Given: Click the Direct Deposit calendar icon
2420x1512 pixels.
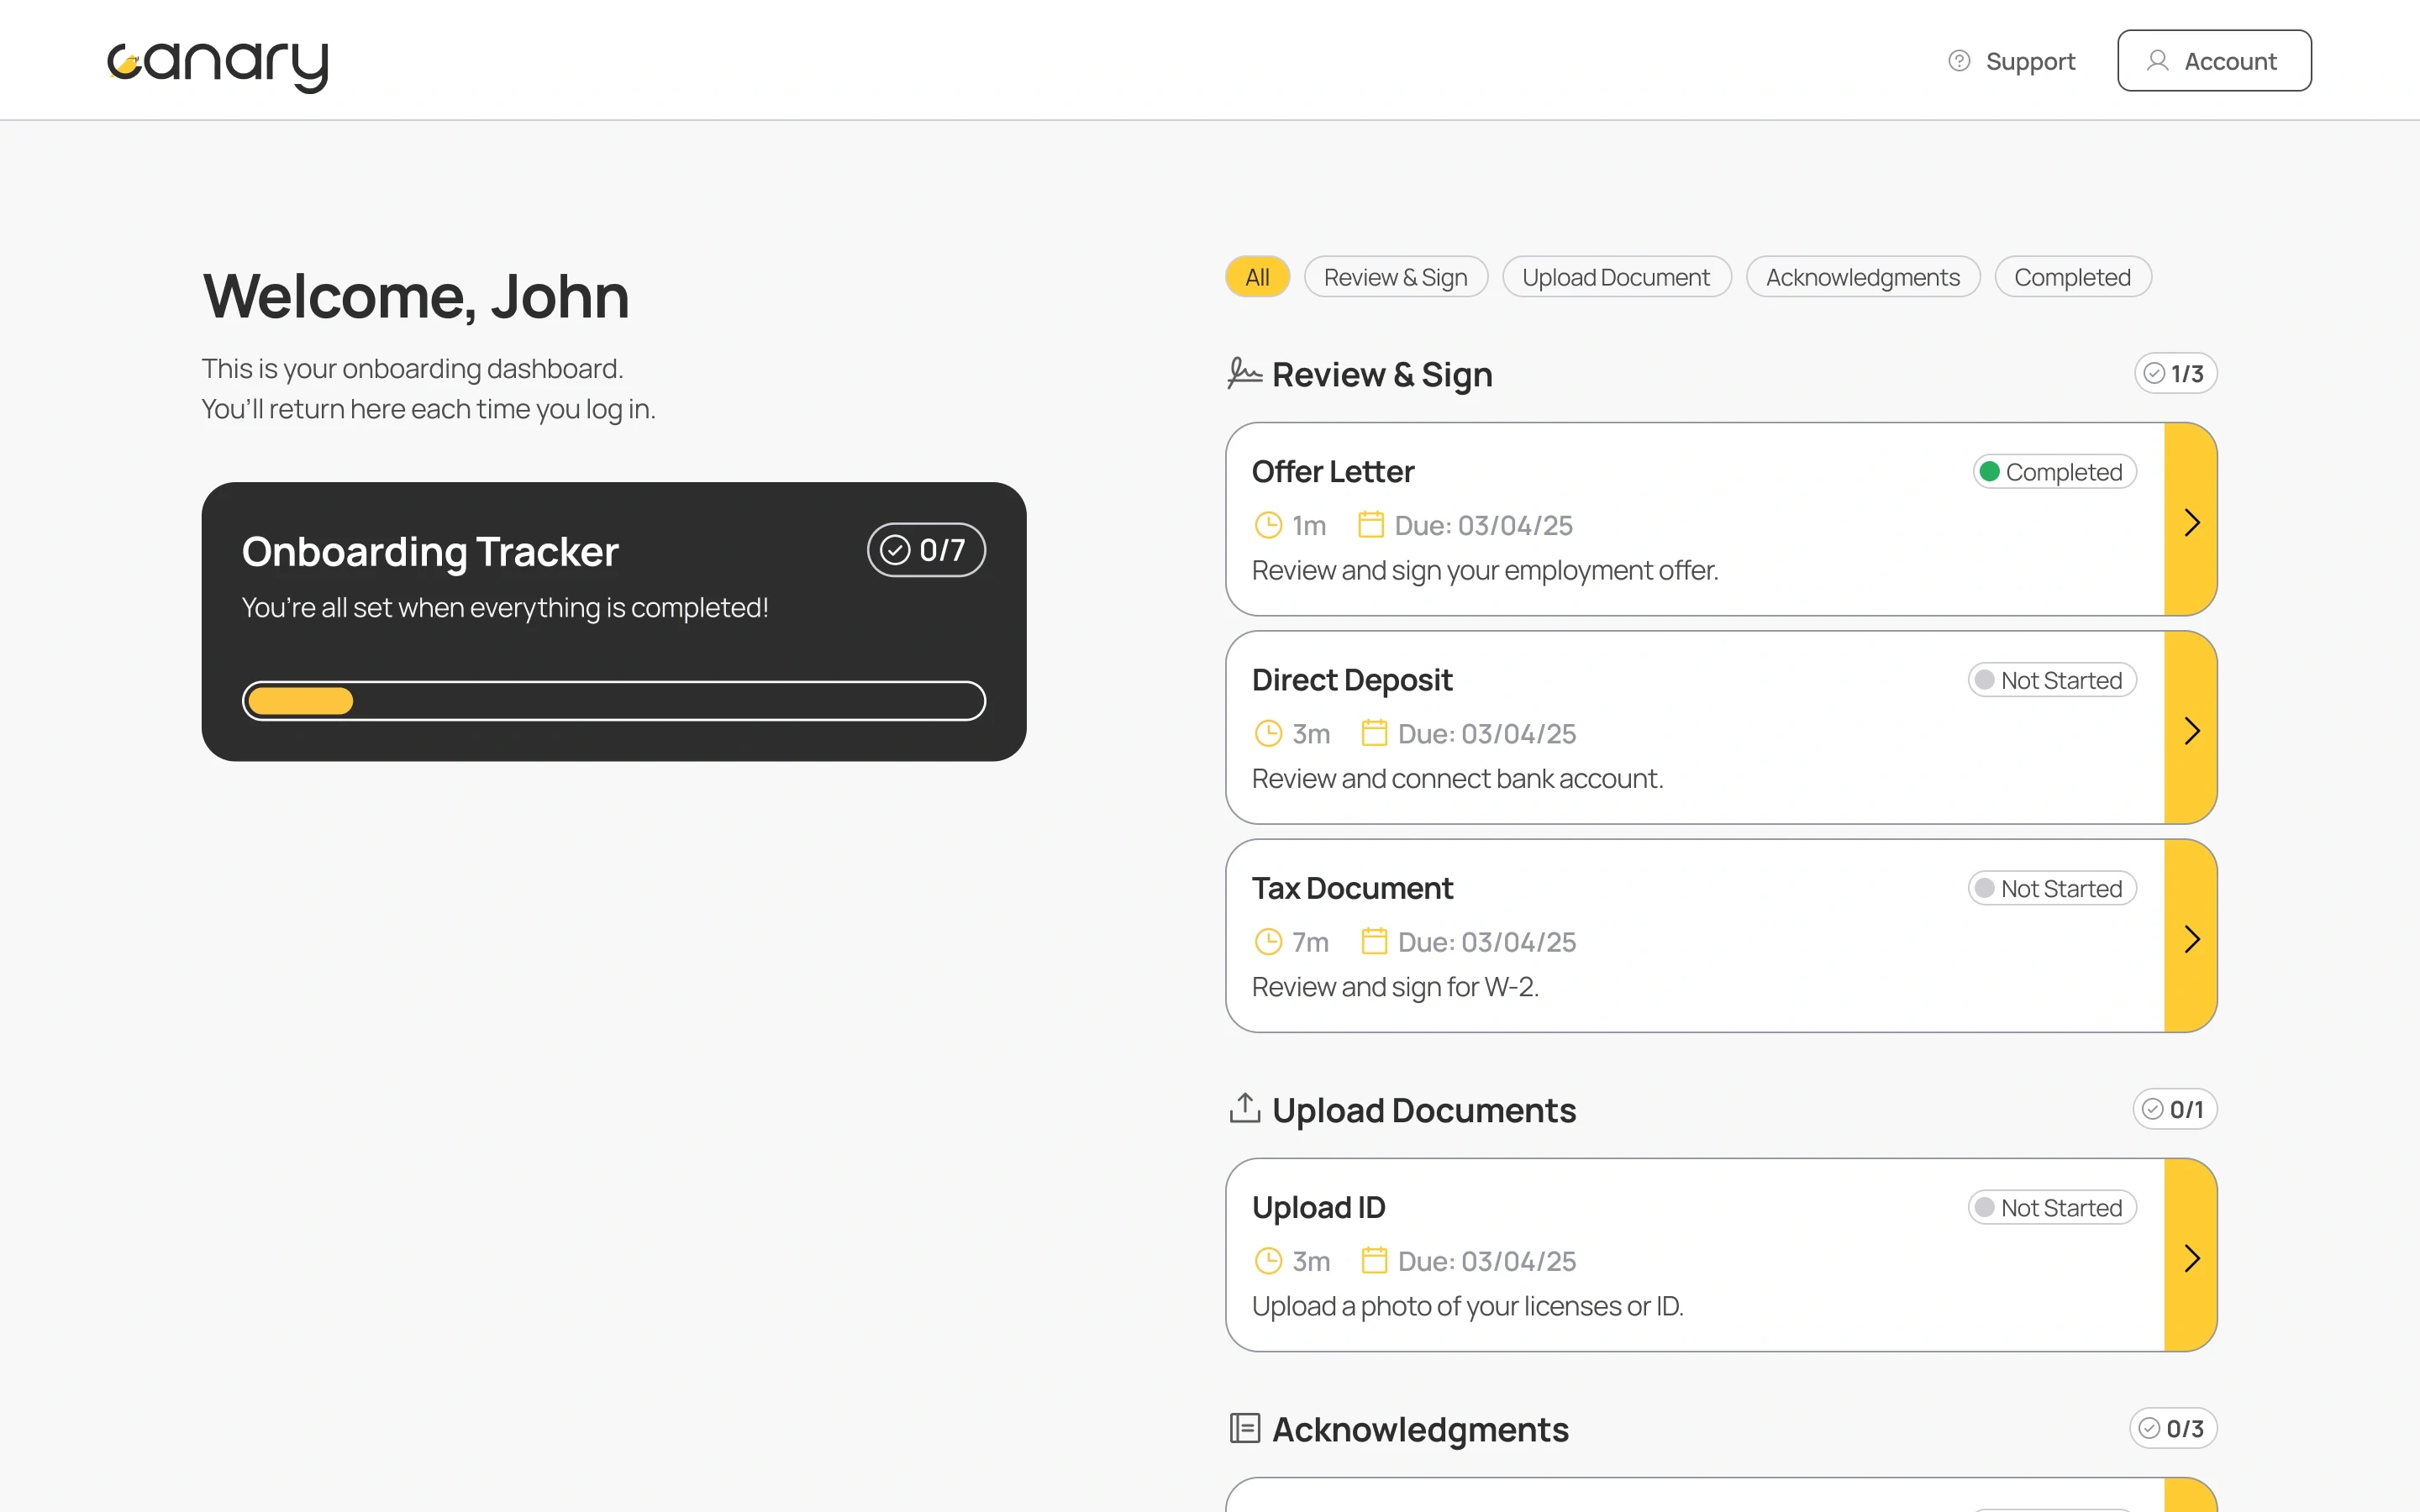Looking at the screenshot, I should (x=1374, y=733).
